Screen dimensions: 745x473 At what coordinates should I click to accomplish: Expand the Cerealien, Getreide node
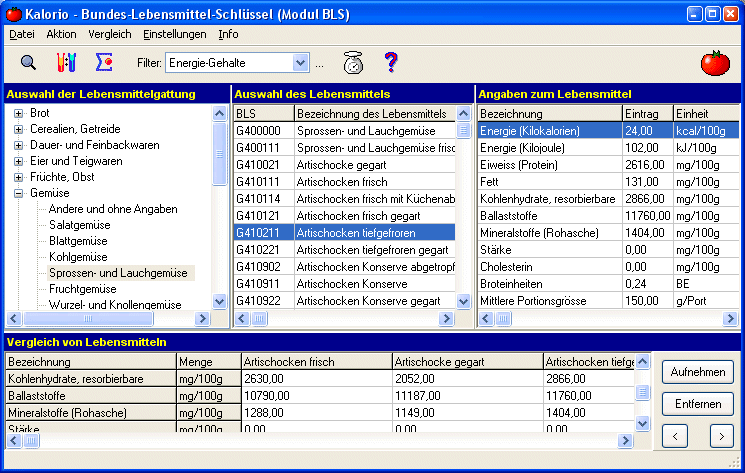click(x=19, y=129)
